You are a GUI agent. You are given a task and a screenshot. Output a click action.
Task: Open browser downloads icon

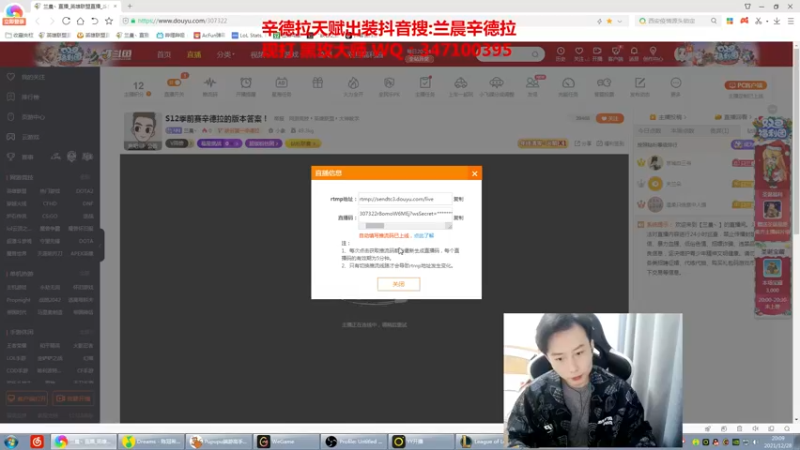pyautogui.click(x=777, y=21)
